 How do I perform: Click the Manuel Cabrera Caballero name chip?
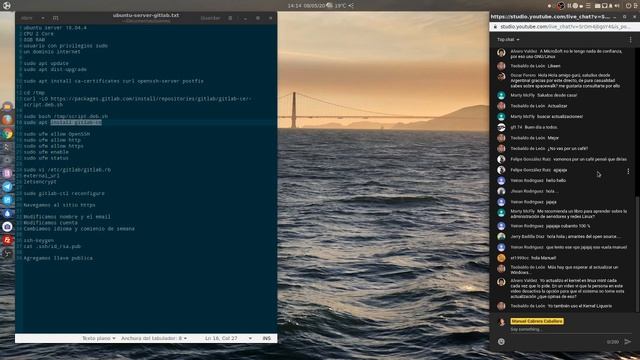tap(537, 321)
